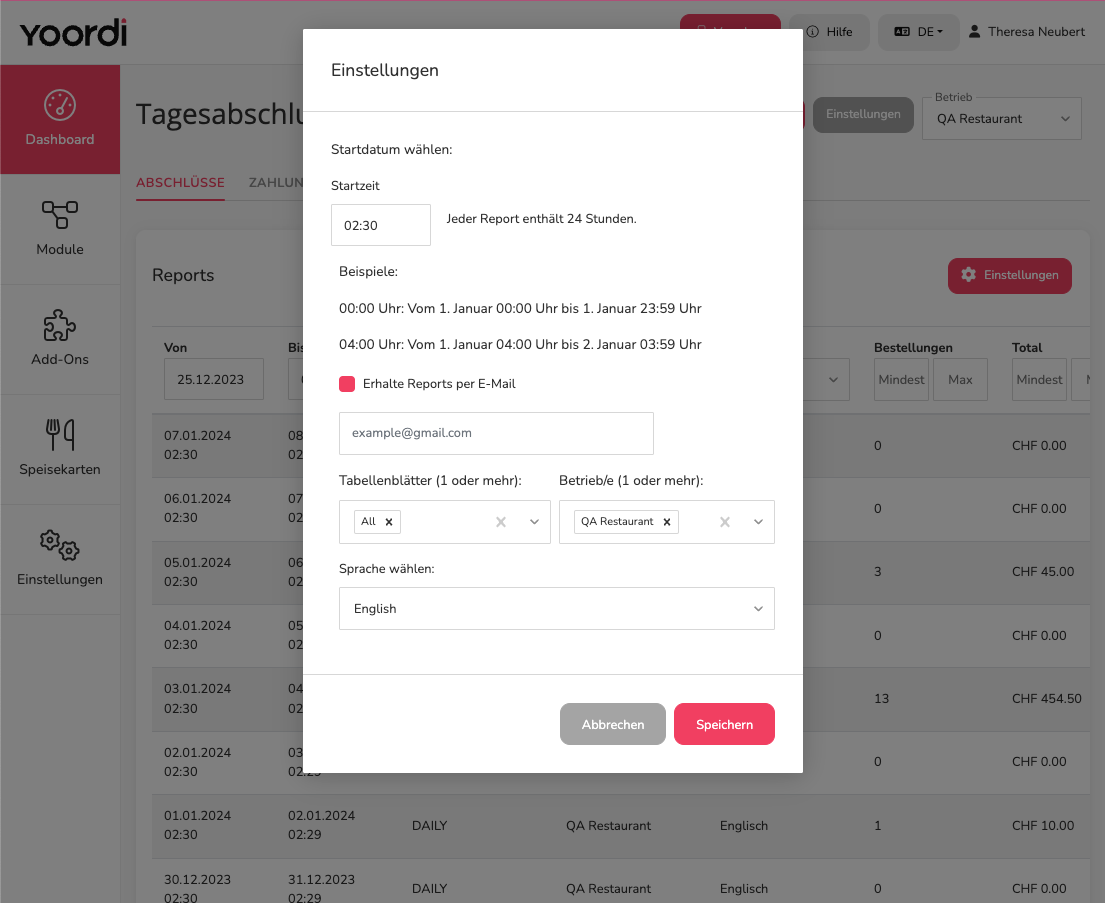Open the Module flowchart icon

[60, 215]
